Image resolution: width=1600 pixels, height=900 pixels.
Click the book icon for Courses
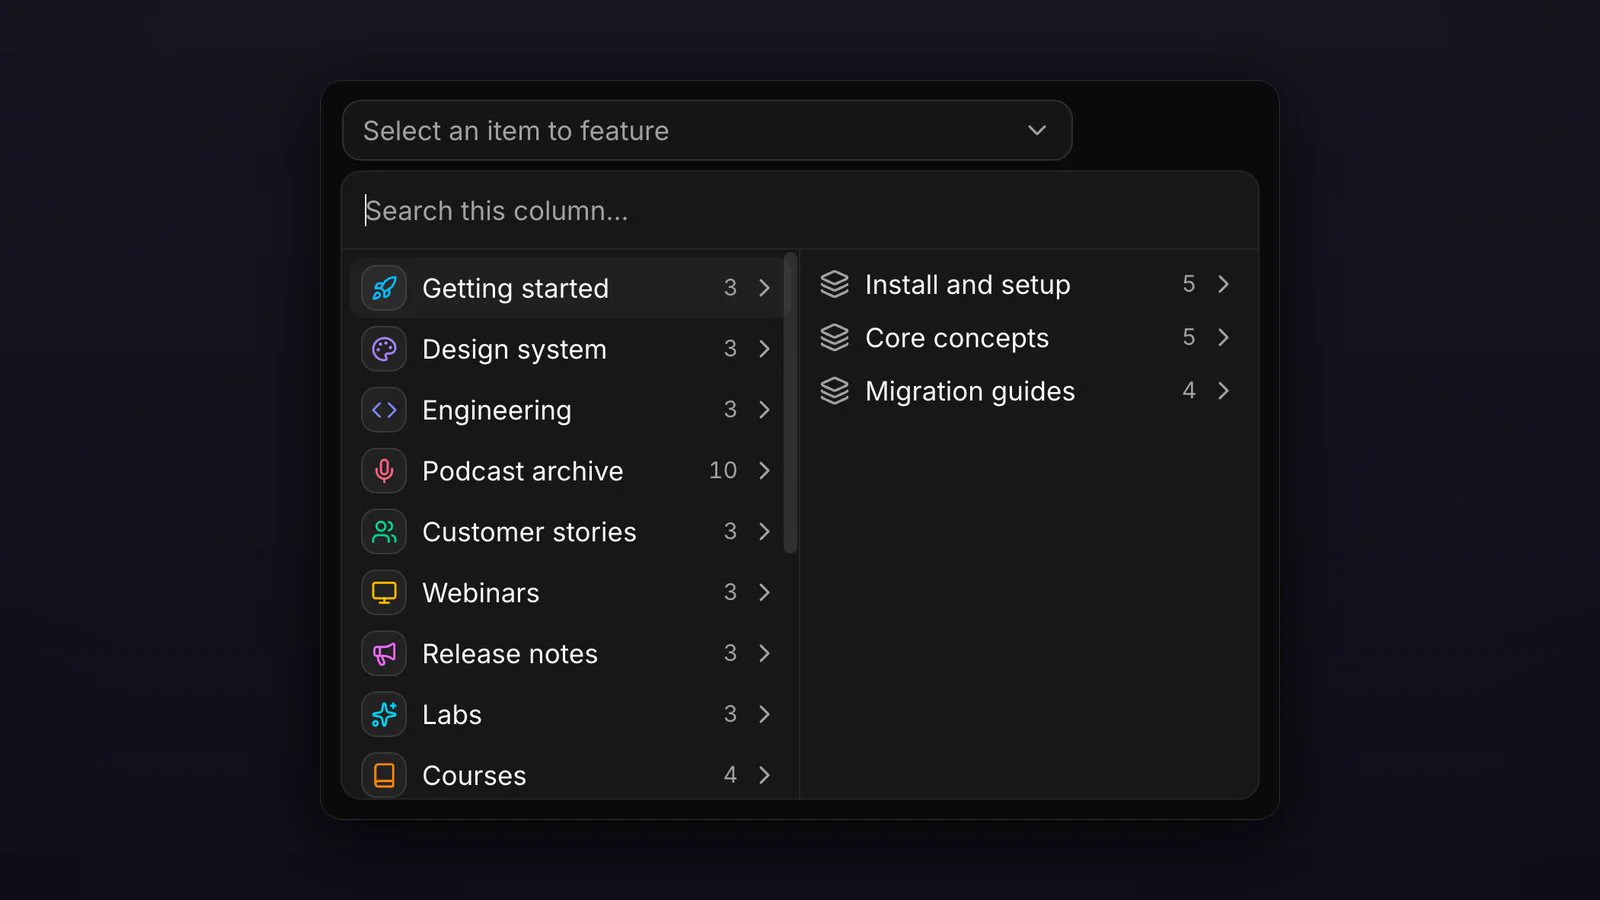[384, 776]
